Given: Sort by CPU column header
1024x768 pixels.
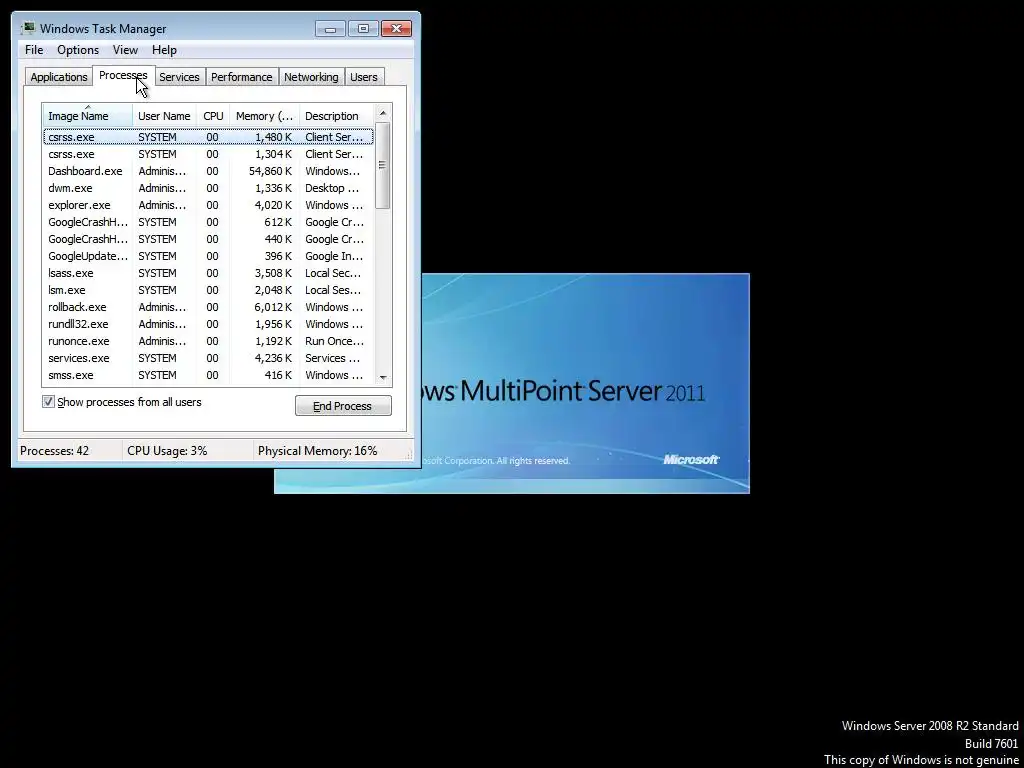Looking at the screenshot, I should click(213, 116).
